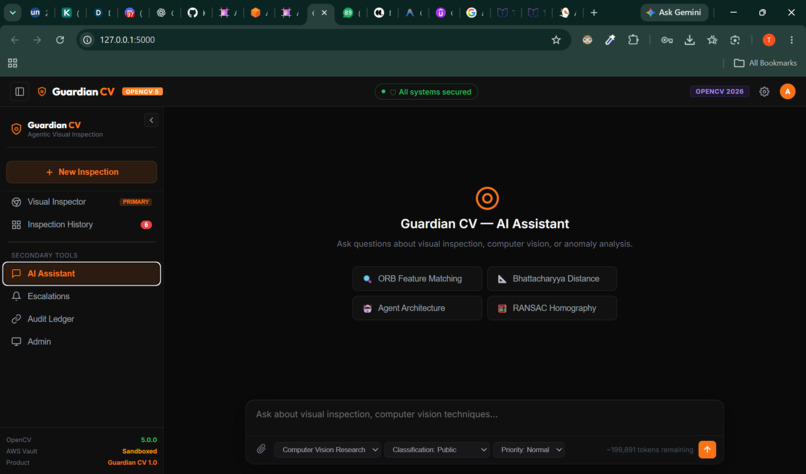Click the OpenCV 5.0.0 version value

pos(149,440)
